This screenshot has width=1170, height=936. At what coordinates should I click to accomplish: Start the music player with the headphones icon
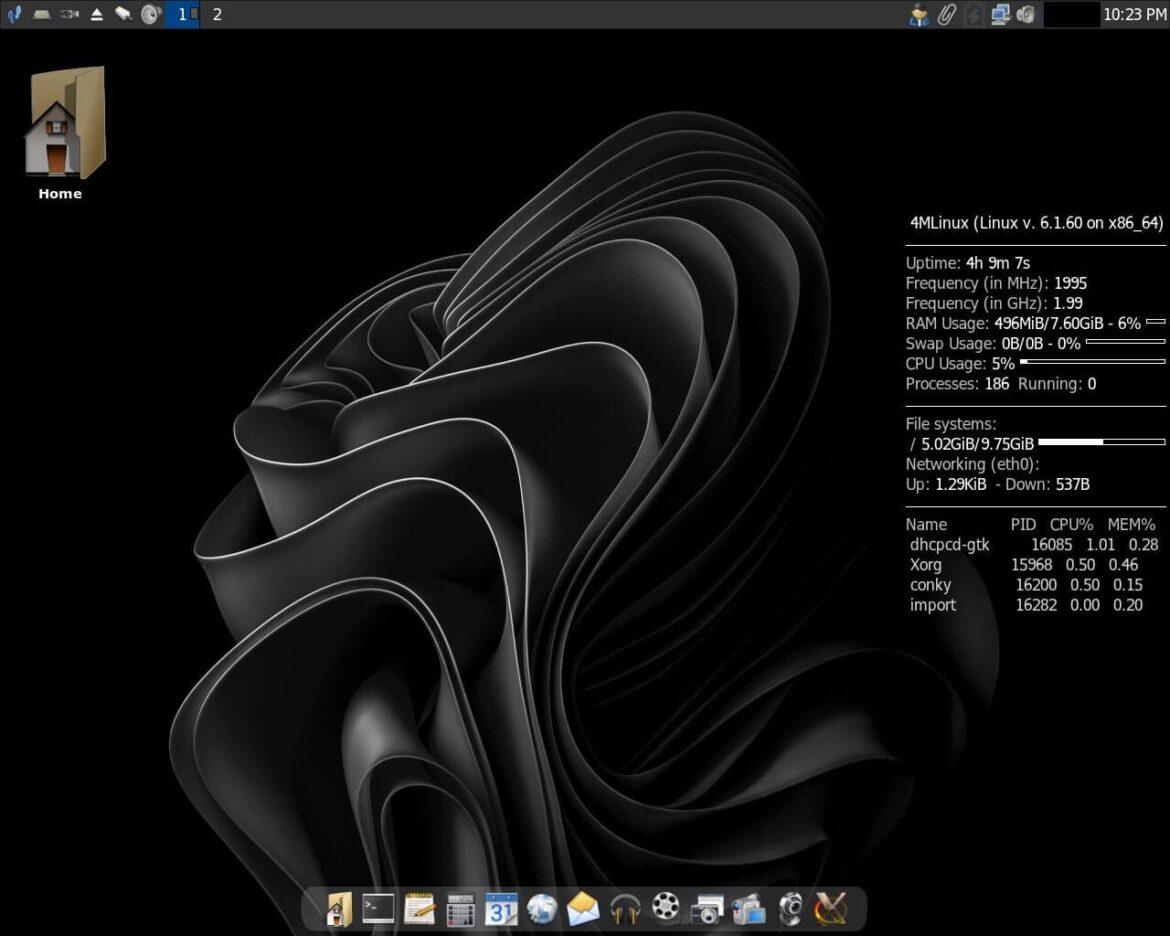(624, 910)
